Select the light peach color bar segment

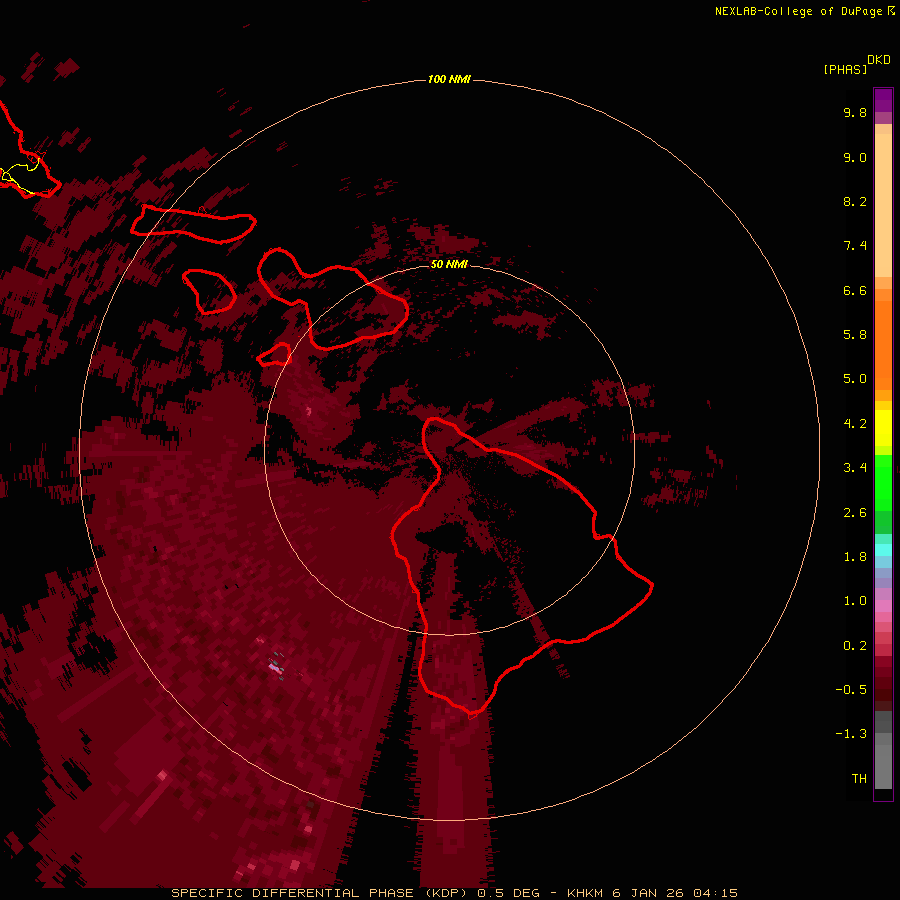point(883,205)
